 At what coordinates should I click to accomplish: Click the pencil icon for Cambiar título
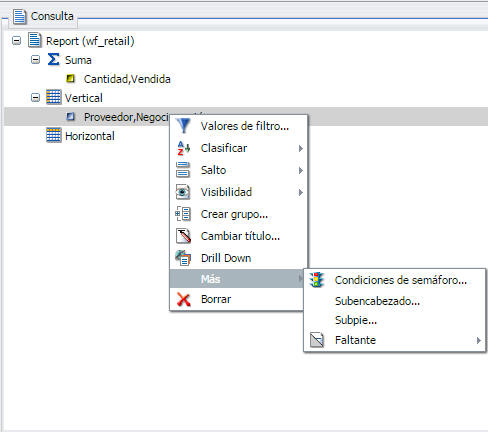(183, 236)
